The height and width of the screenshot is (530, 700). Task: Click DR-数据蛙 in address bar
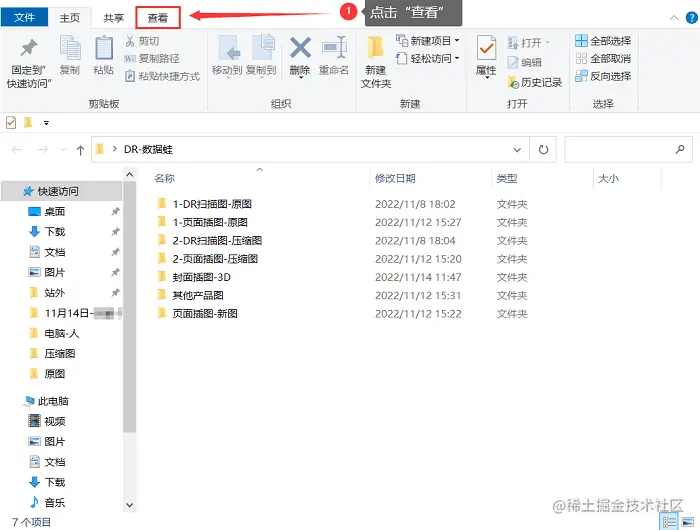pyautogui.click(x=148, y=150)
